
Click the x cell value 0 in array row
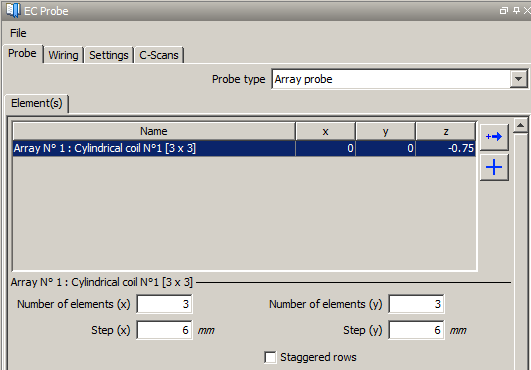(x=325, y=148)
